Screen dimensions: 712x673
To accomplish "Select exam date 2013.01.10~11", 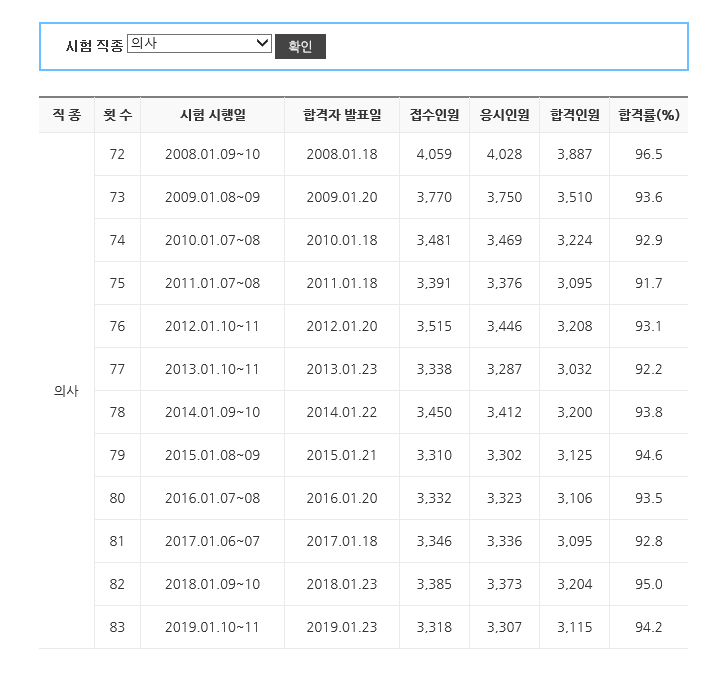I will tap(212, 369).
